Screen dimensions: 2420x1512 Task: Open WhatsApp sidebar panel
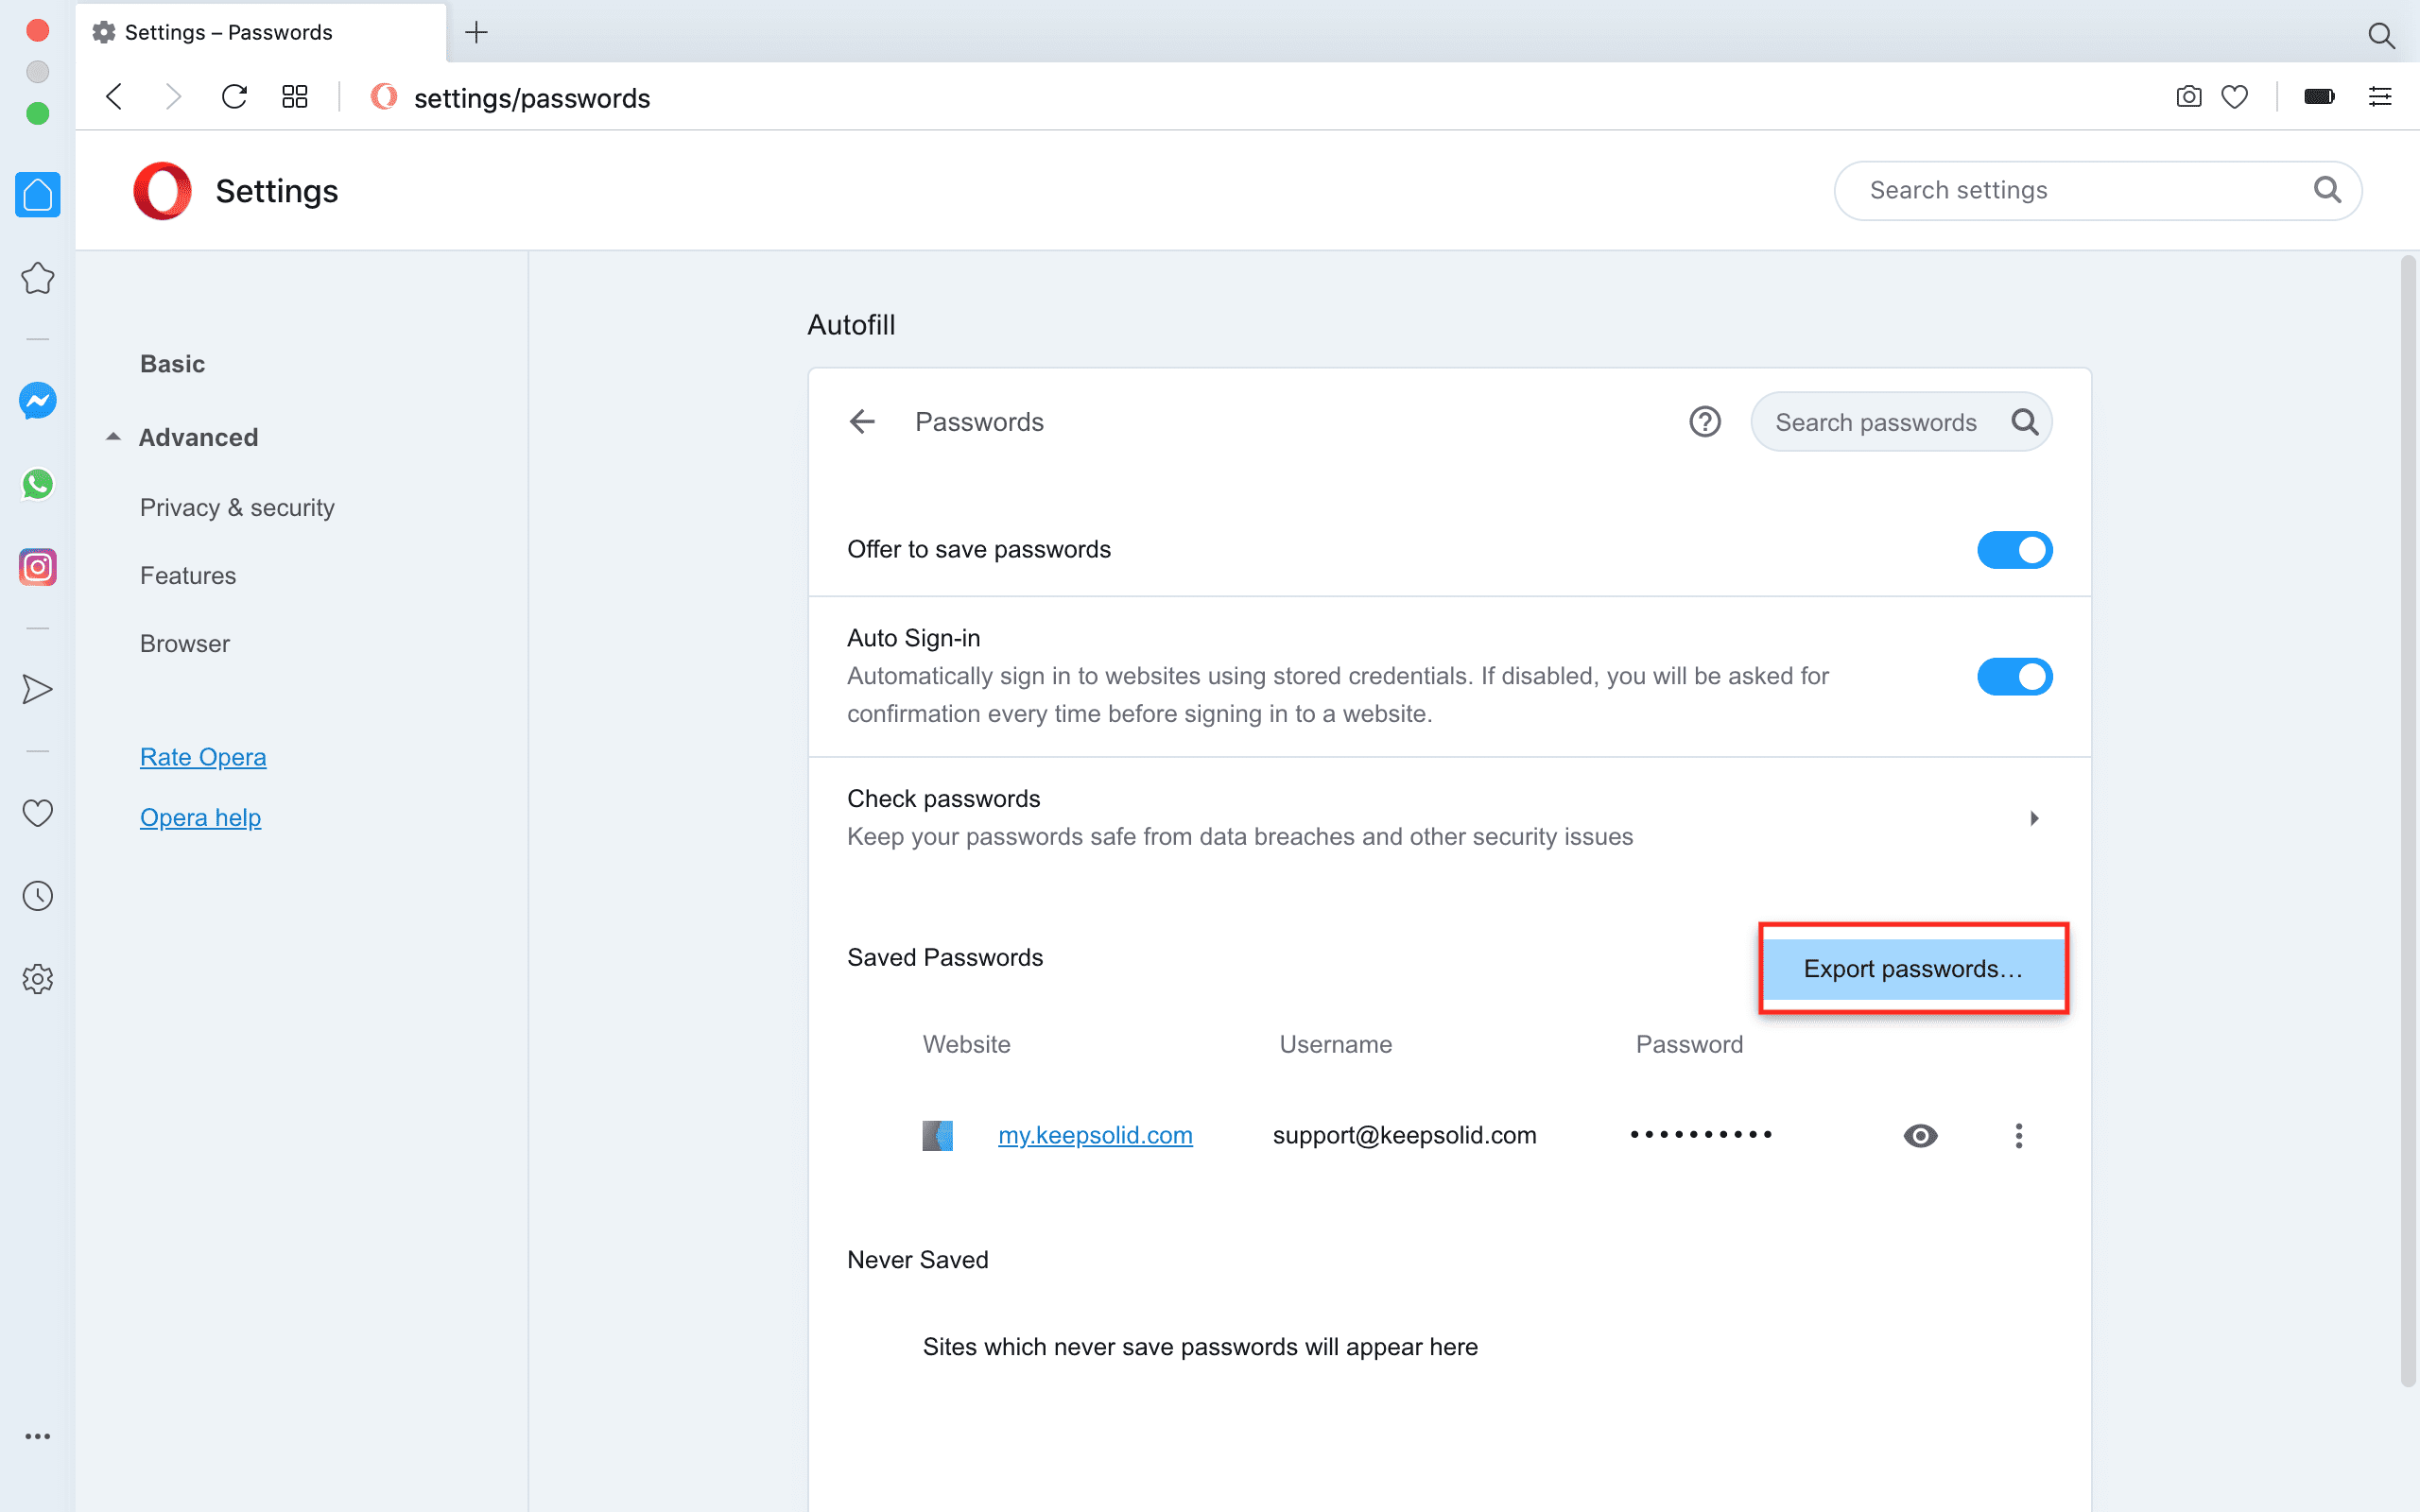pyautogui.click(x=37, y=484)
